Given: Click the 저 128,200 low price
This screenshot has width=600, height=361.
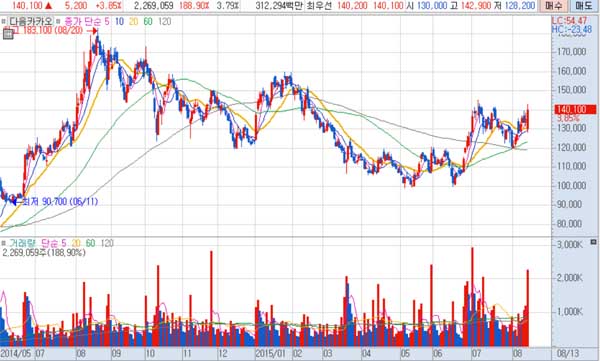Looking at the screenshot, I should pos(515,6).
